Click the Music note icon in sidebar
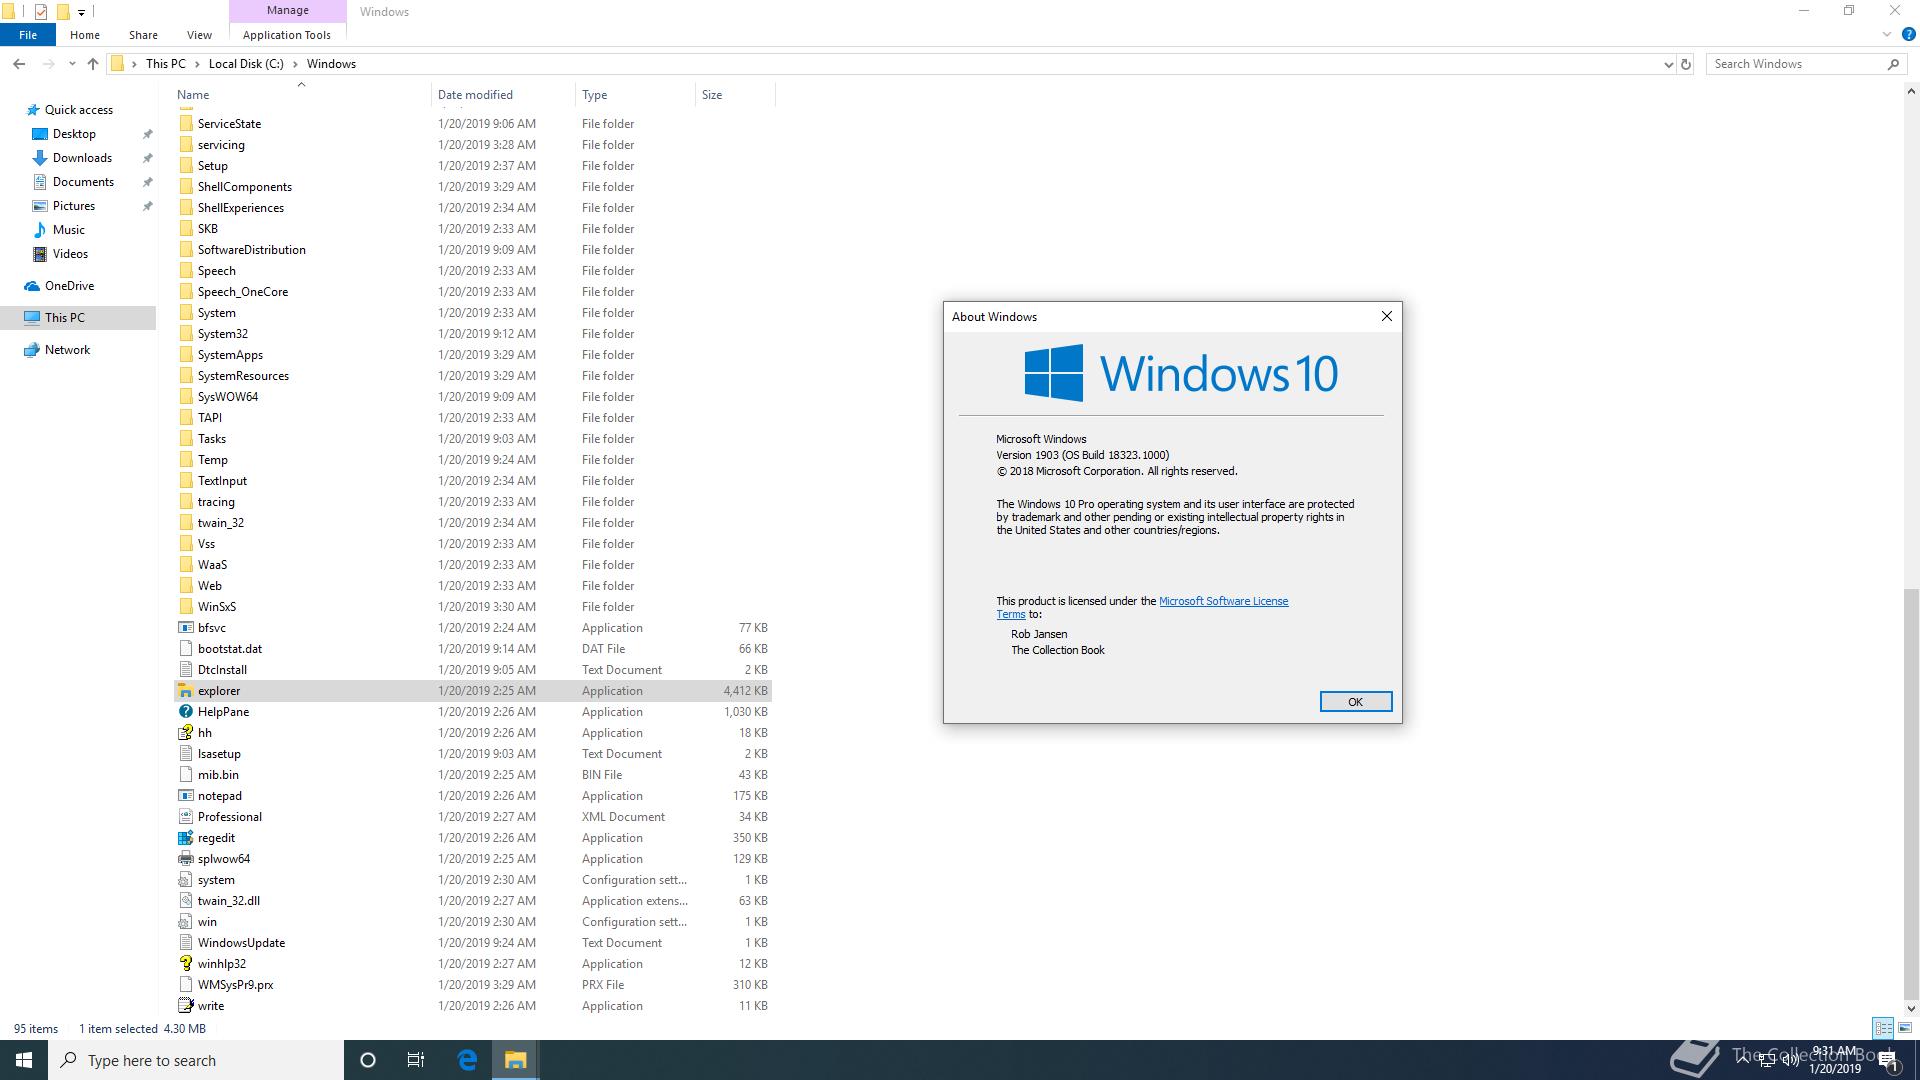This screenshot has height=1080, width=1920. 40,230
